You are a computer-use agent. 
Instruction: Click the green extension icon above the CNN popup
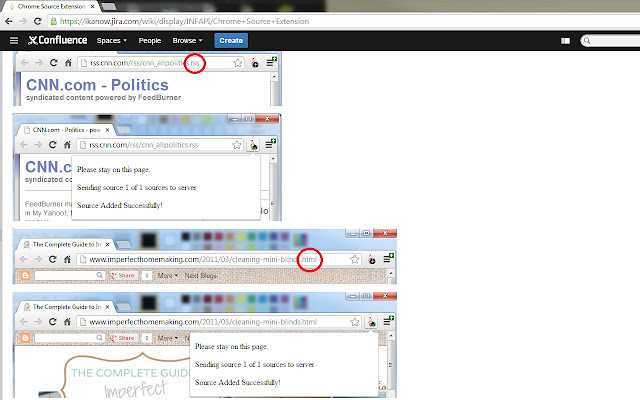point(254,145)
